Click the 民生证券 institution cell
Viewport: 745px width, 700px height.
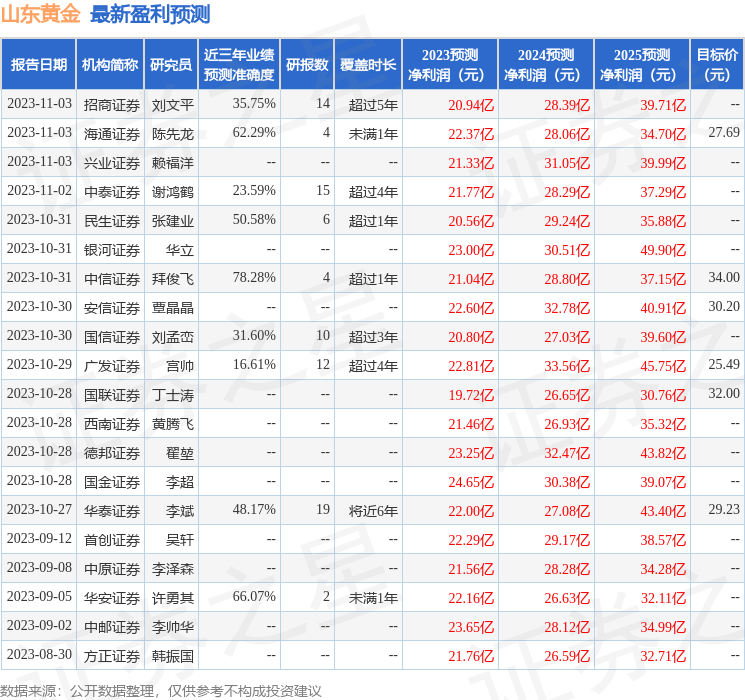(112, 221)
